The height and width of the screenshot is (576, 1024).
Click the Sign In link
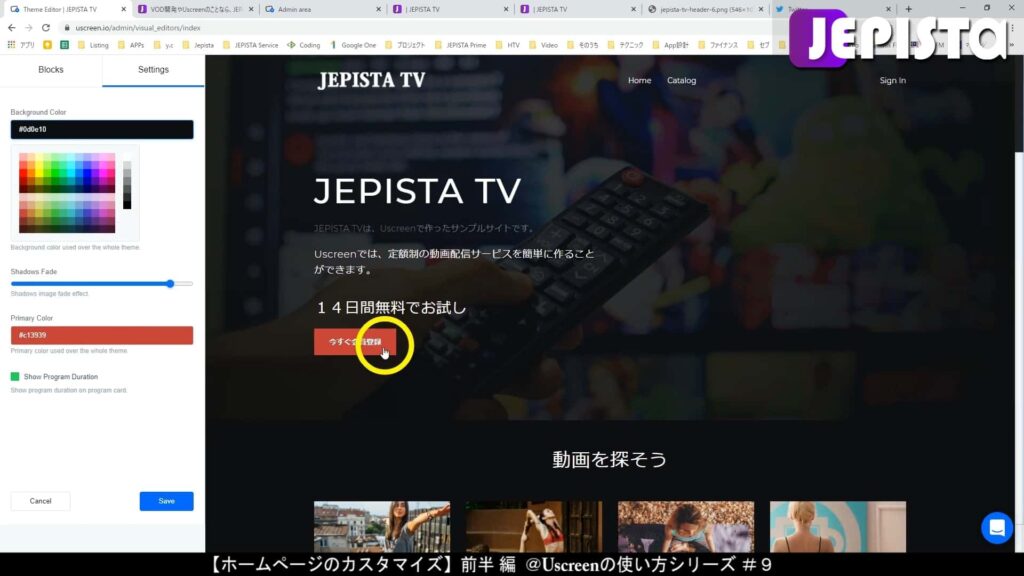(892, 80)
